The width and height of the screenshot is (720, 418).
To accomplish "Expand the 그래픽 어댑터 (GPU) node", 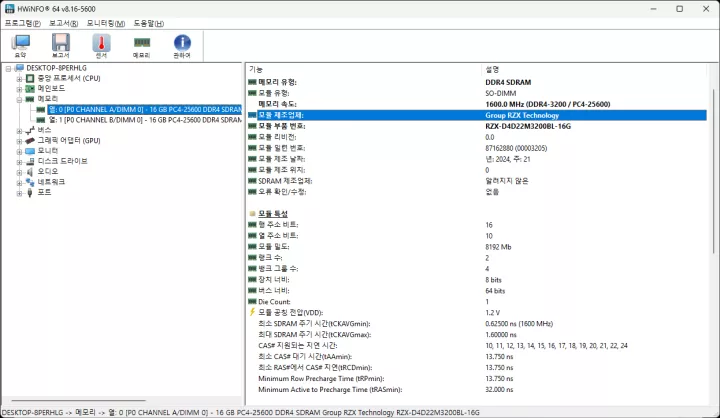I will 19,141.
